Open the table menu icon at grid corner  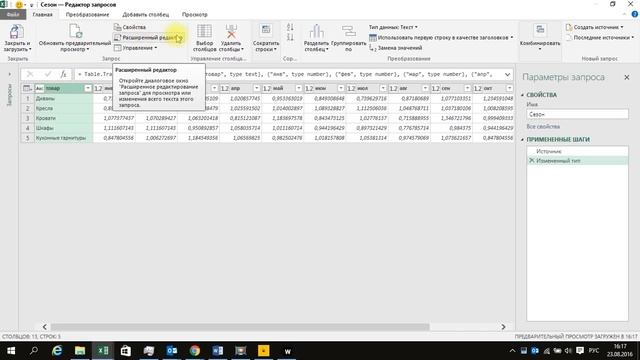pyautogui.click(x=27, y=88)
